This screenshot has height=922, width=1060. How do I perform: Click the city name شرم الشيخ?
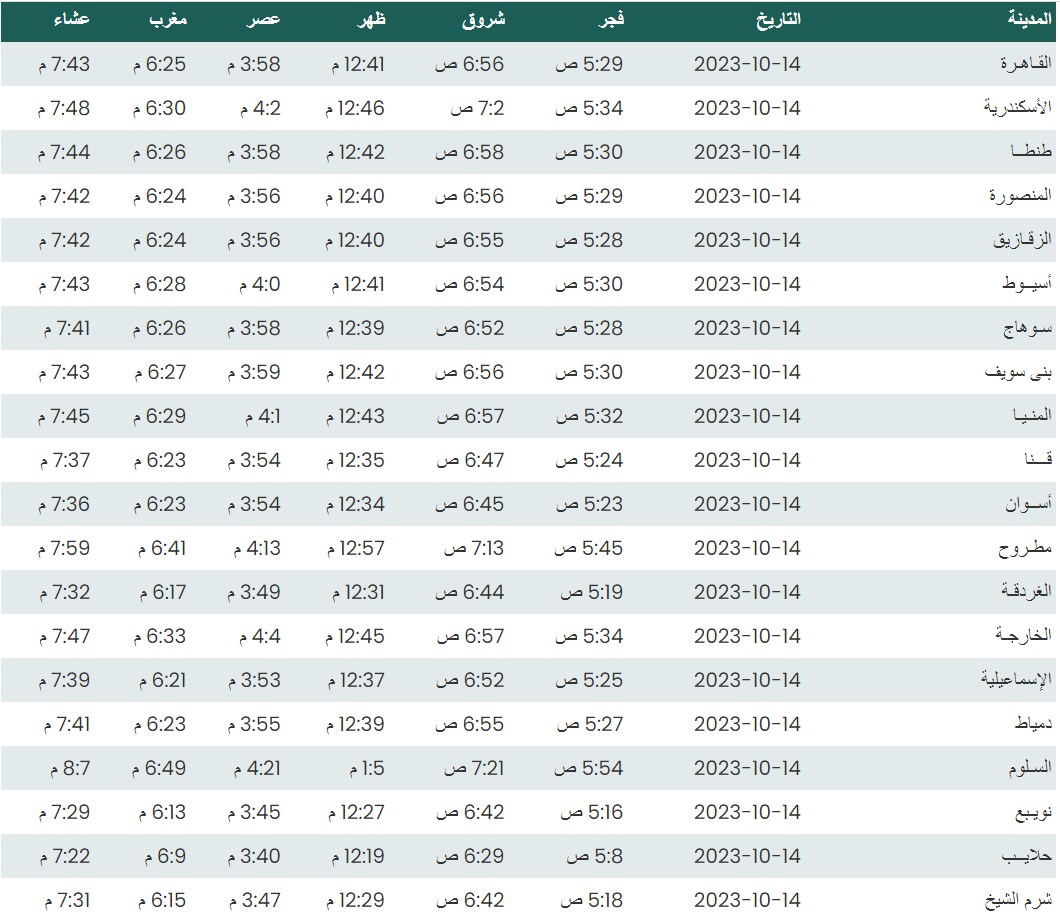click(1019, 900)
